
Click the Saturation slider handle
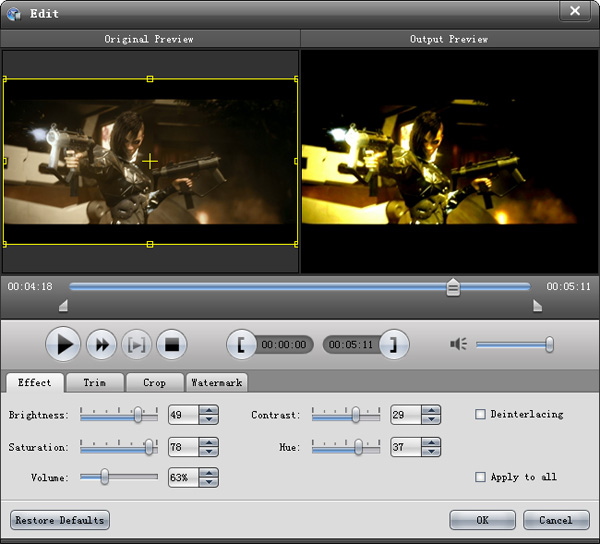coord(149,447)
